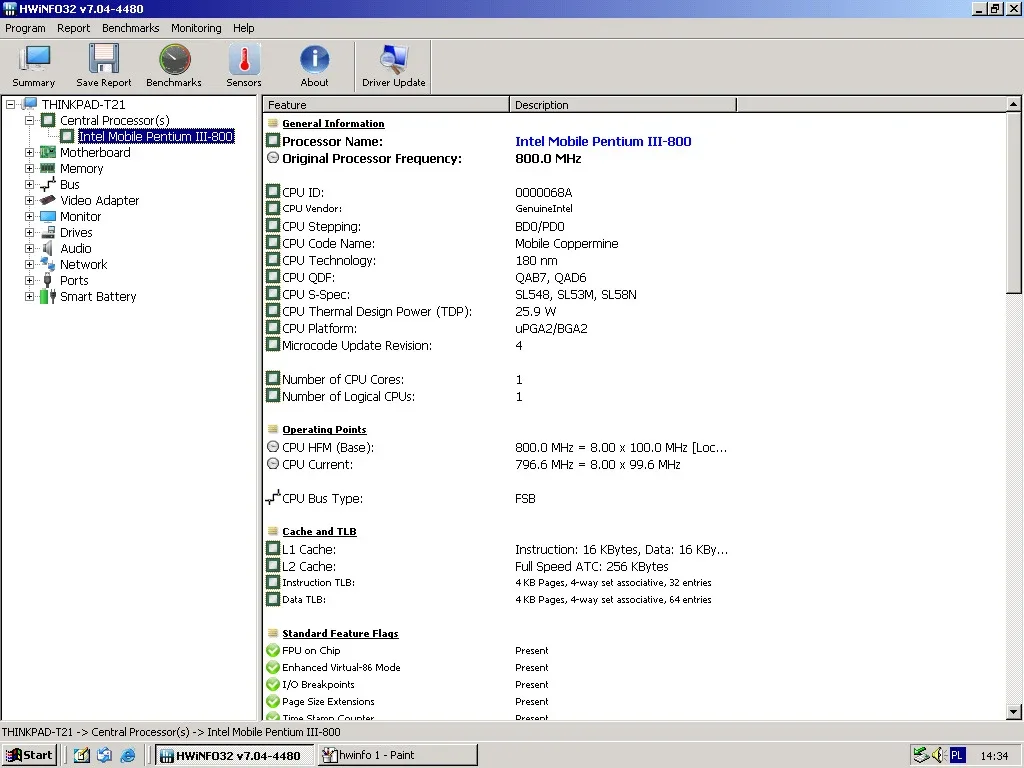Expand the Drives tree node
The image size is (1024, 768).
[x=29, y=232]
